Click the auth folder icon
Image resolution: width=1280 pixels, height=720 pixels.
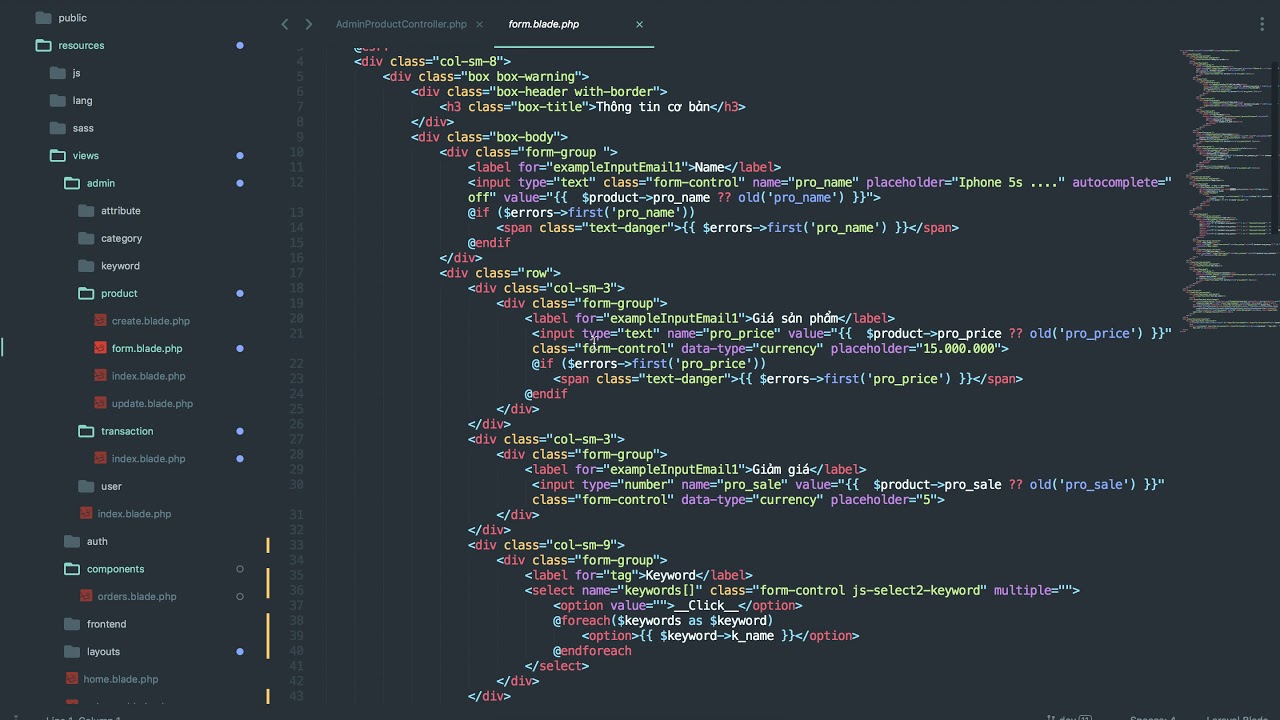pyautogui.click(x=71, y=541)
